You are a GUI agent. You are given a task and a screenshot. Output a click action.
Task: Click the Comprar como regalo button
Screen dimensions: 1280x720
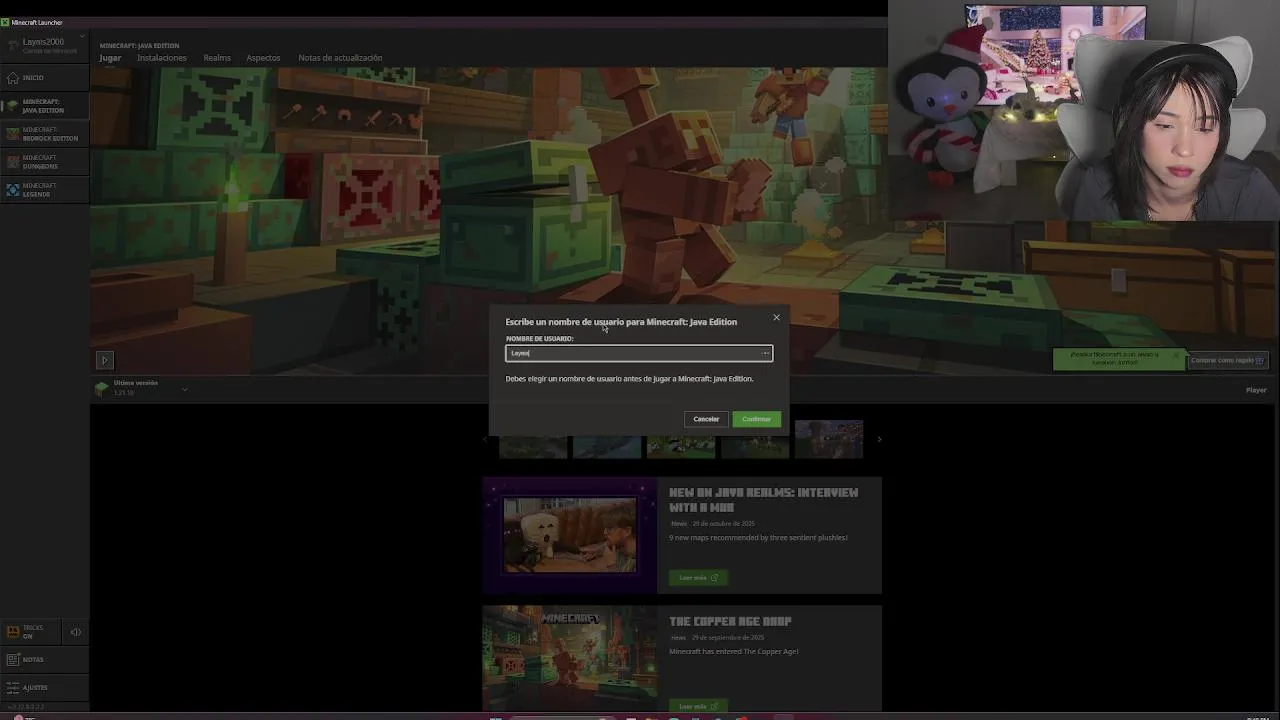coord(1227,360)
